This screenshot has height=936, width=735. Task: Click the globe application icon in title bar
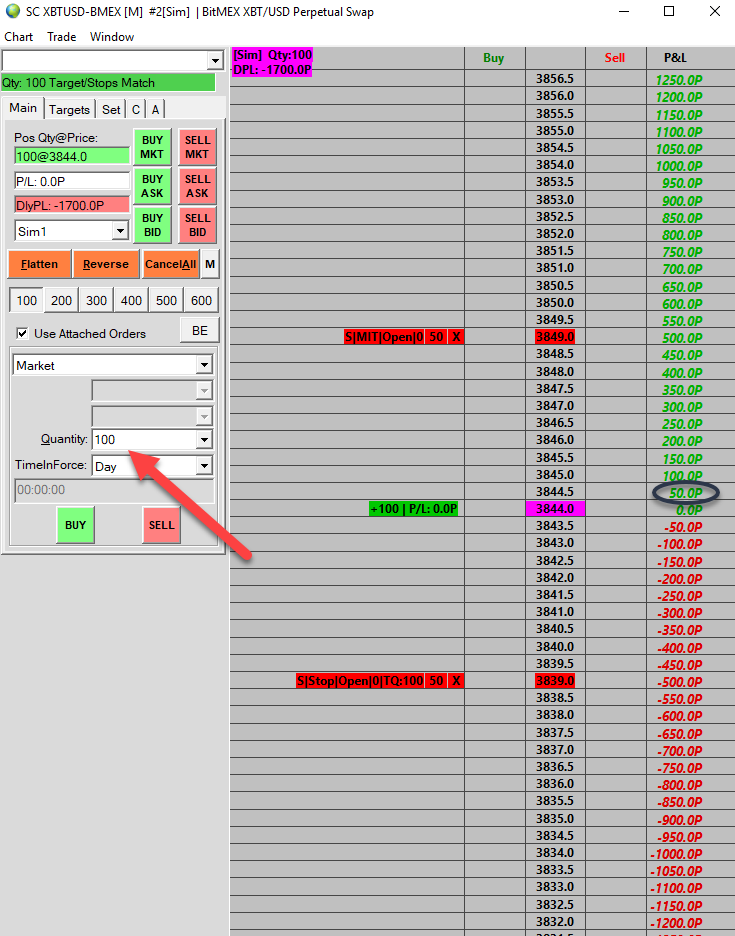click(13, 11)
